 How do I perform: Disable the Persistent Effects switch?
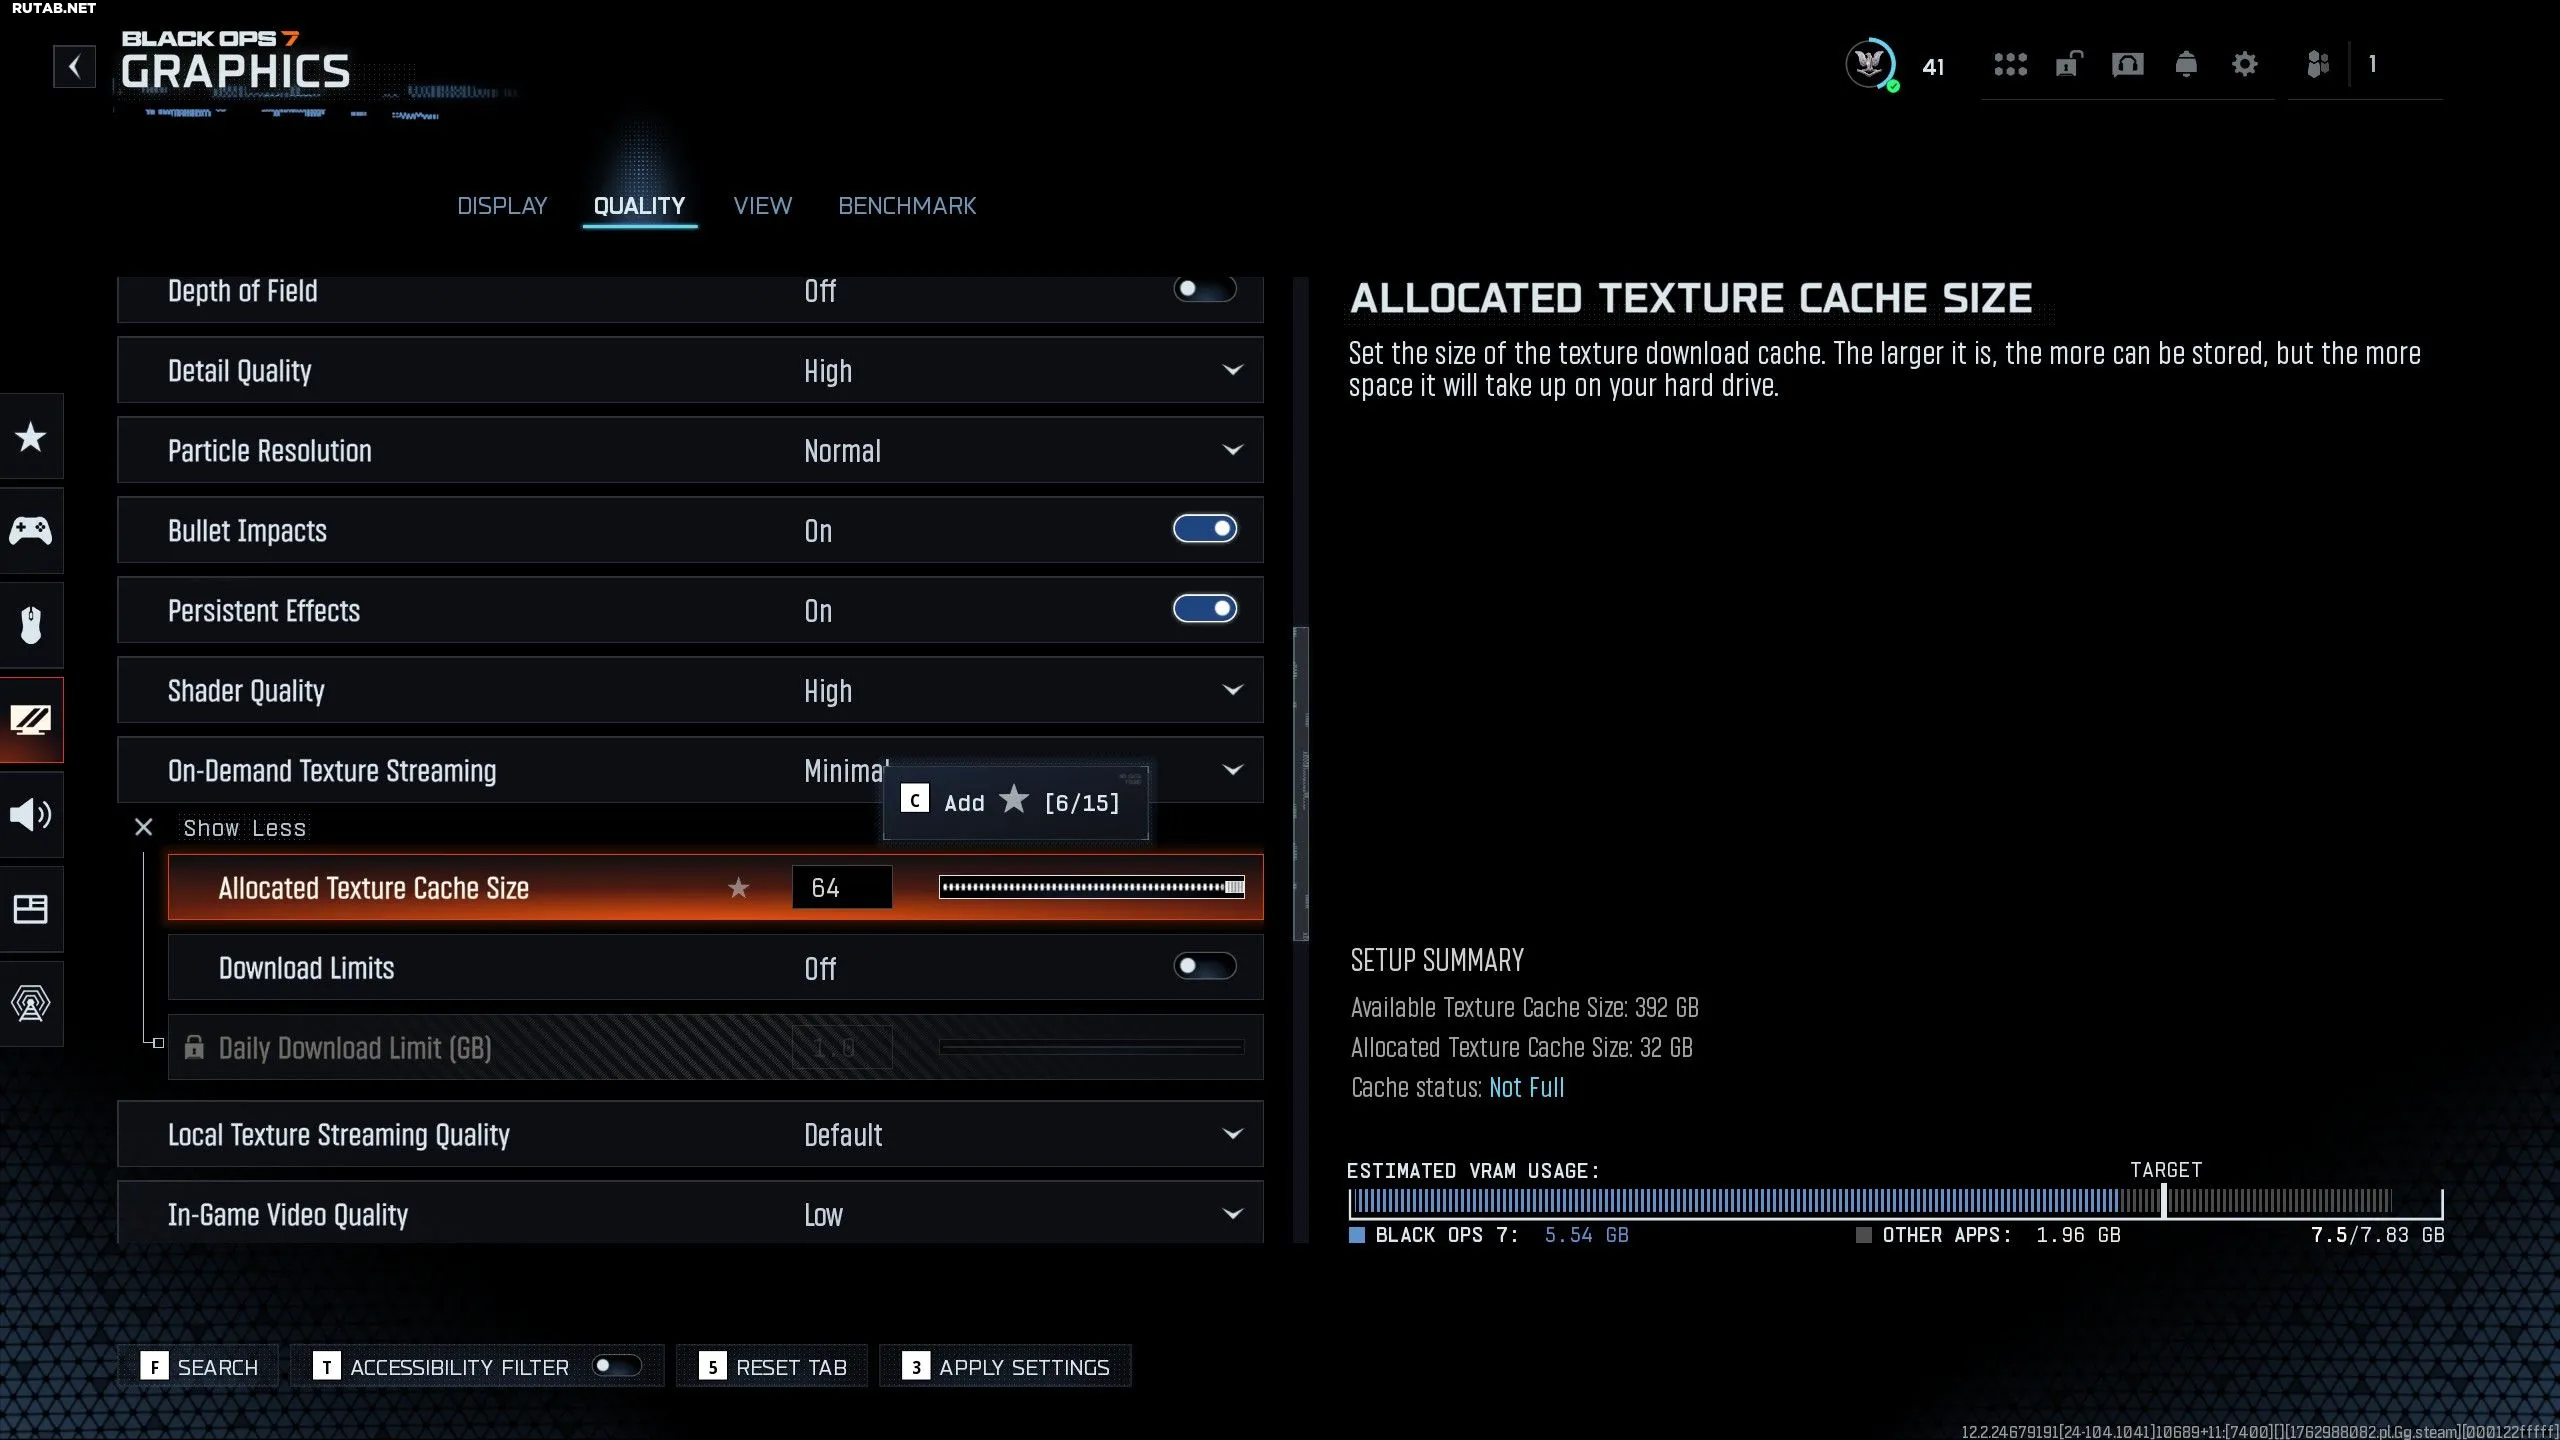1205,609
